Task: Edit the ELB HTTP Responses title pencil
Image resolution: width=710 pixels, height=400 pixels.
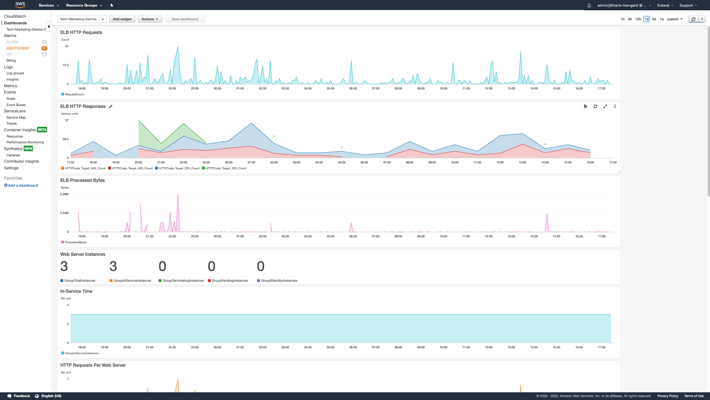Action: pos(111,106)
